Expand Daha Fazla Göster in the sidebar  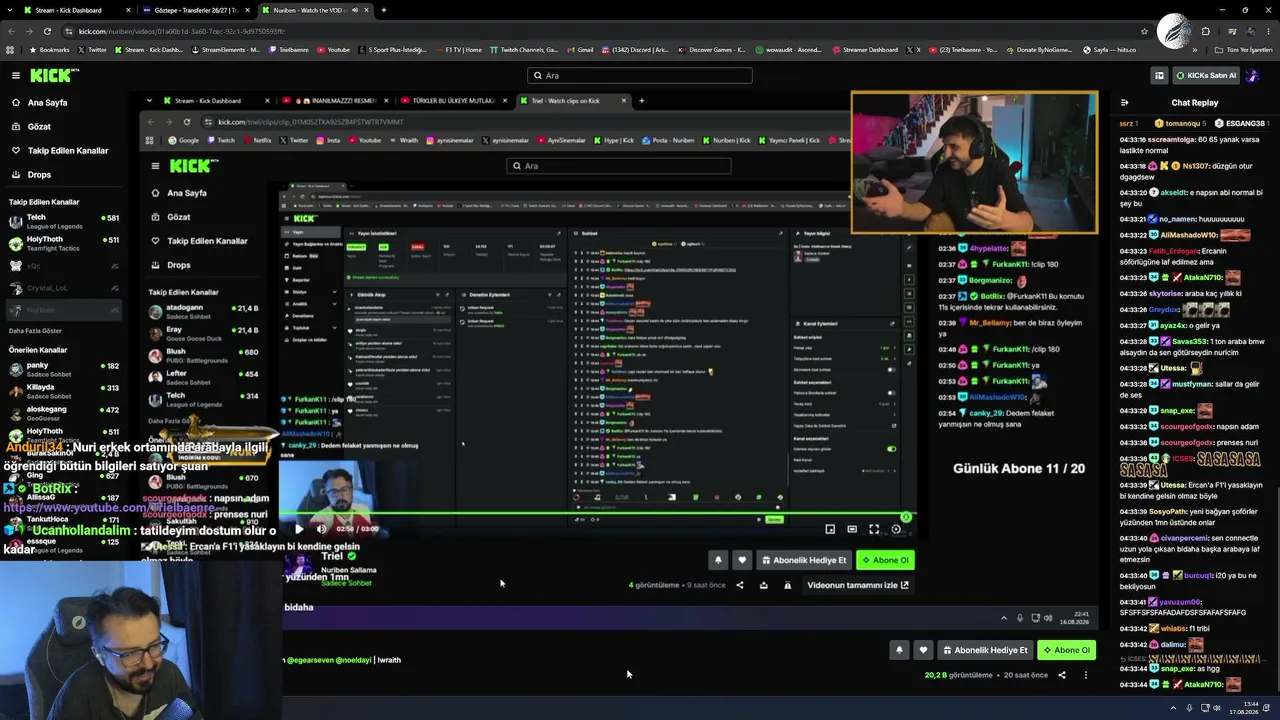36,330
